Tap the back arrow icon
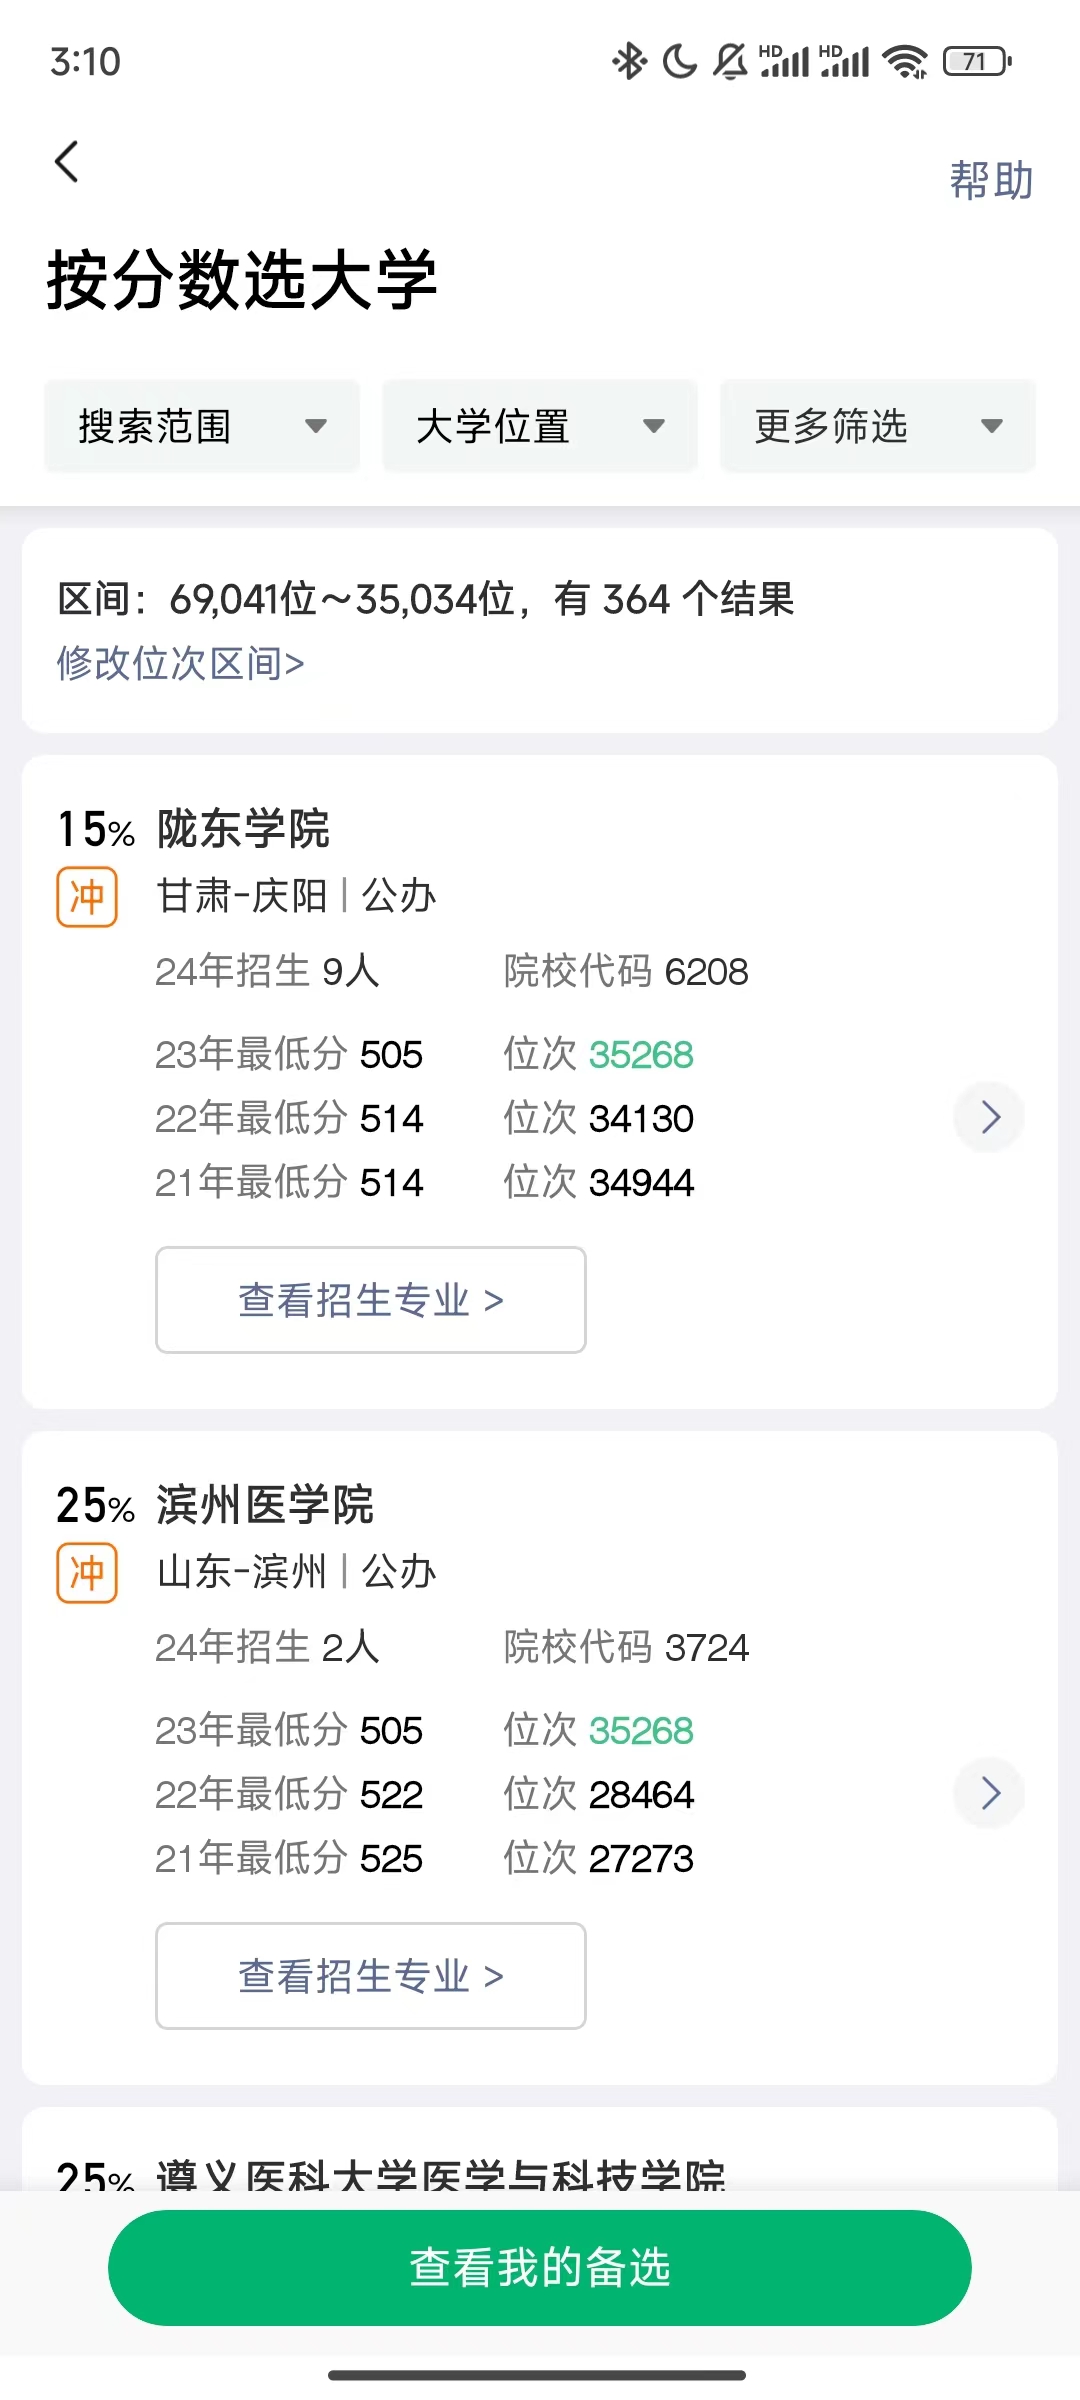The image size is (1080, 2400). click(67, 162)
